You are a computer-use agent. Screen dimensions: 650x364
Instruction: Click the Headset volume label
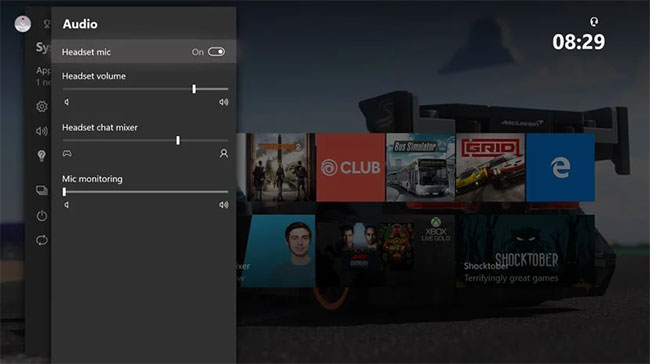pyautogui.click(x=94, y=76)
